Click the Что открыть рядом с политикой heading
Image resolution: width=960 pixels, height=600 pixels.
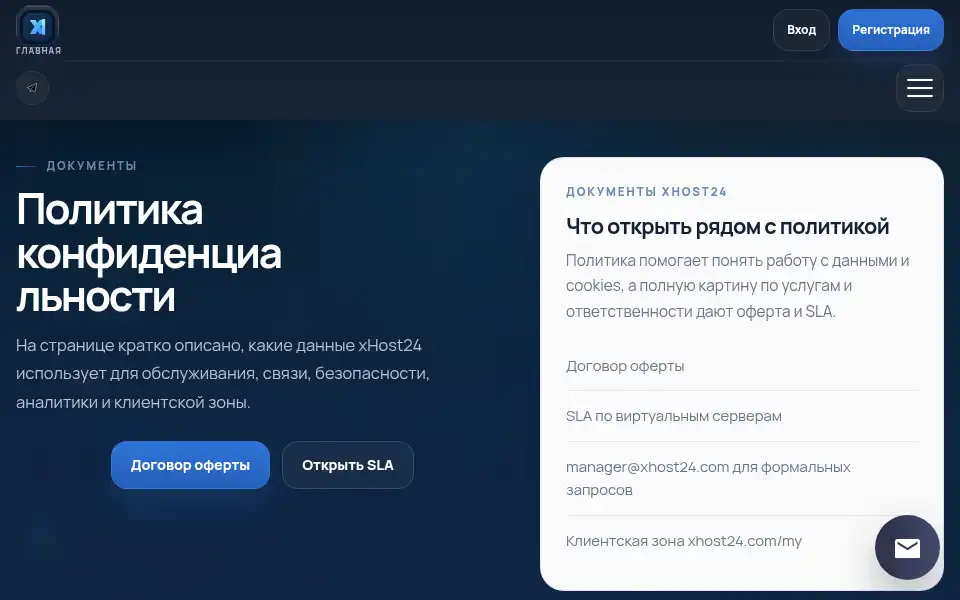[x=727, y=227]
